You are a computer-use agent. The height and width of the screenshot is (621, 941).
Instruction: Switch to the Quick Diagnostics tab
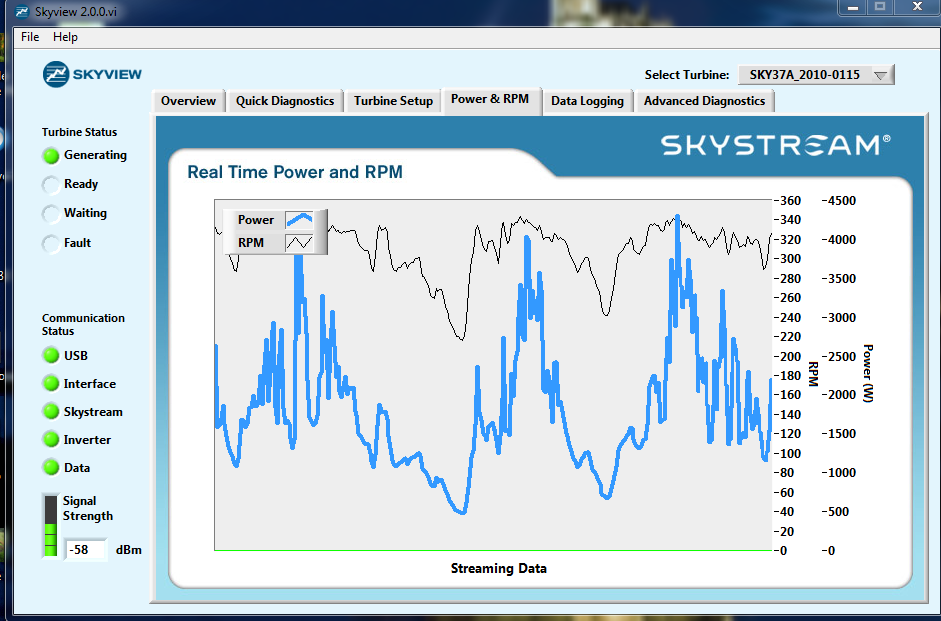tap(285, 101)
